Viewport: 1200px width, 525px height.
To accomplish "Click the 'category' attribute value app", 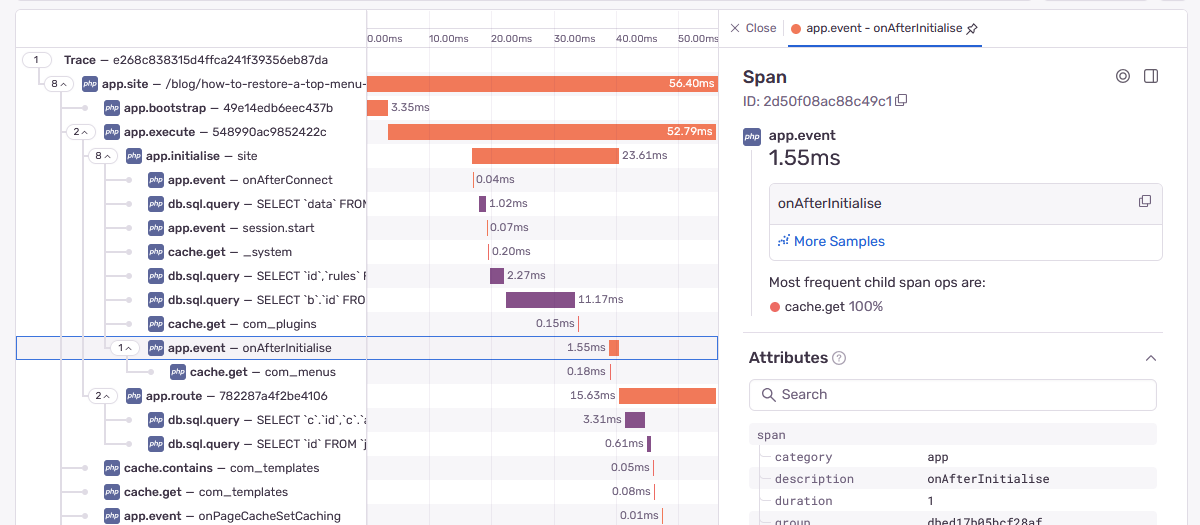I will tap(938, 457).
